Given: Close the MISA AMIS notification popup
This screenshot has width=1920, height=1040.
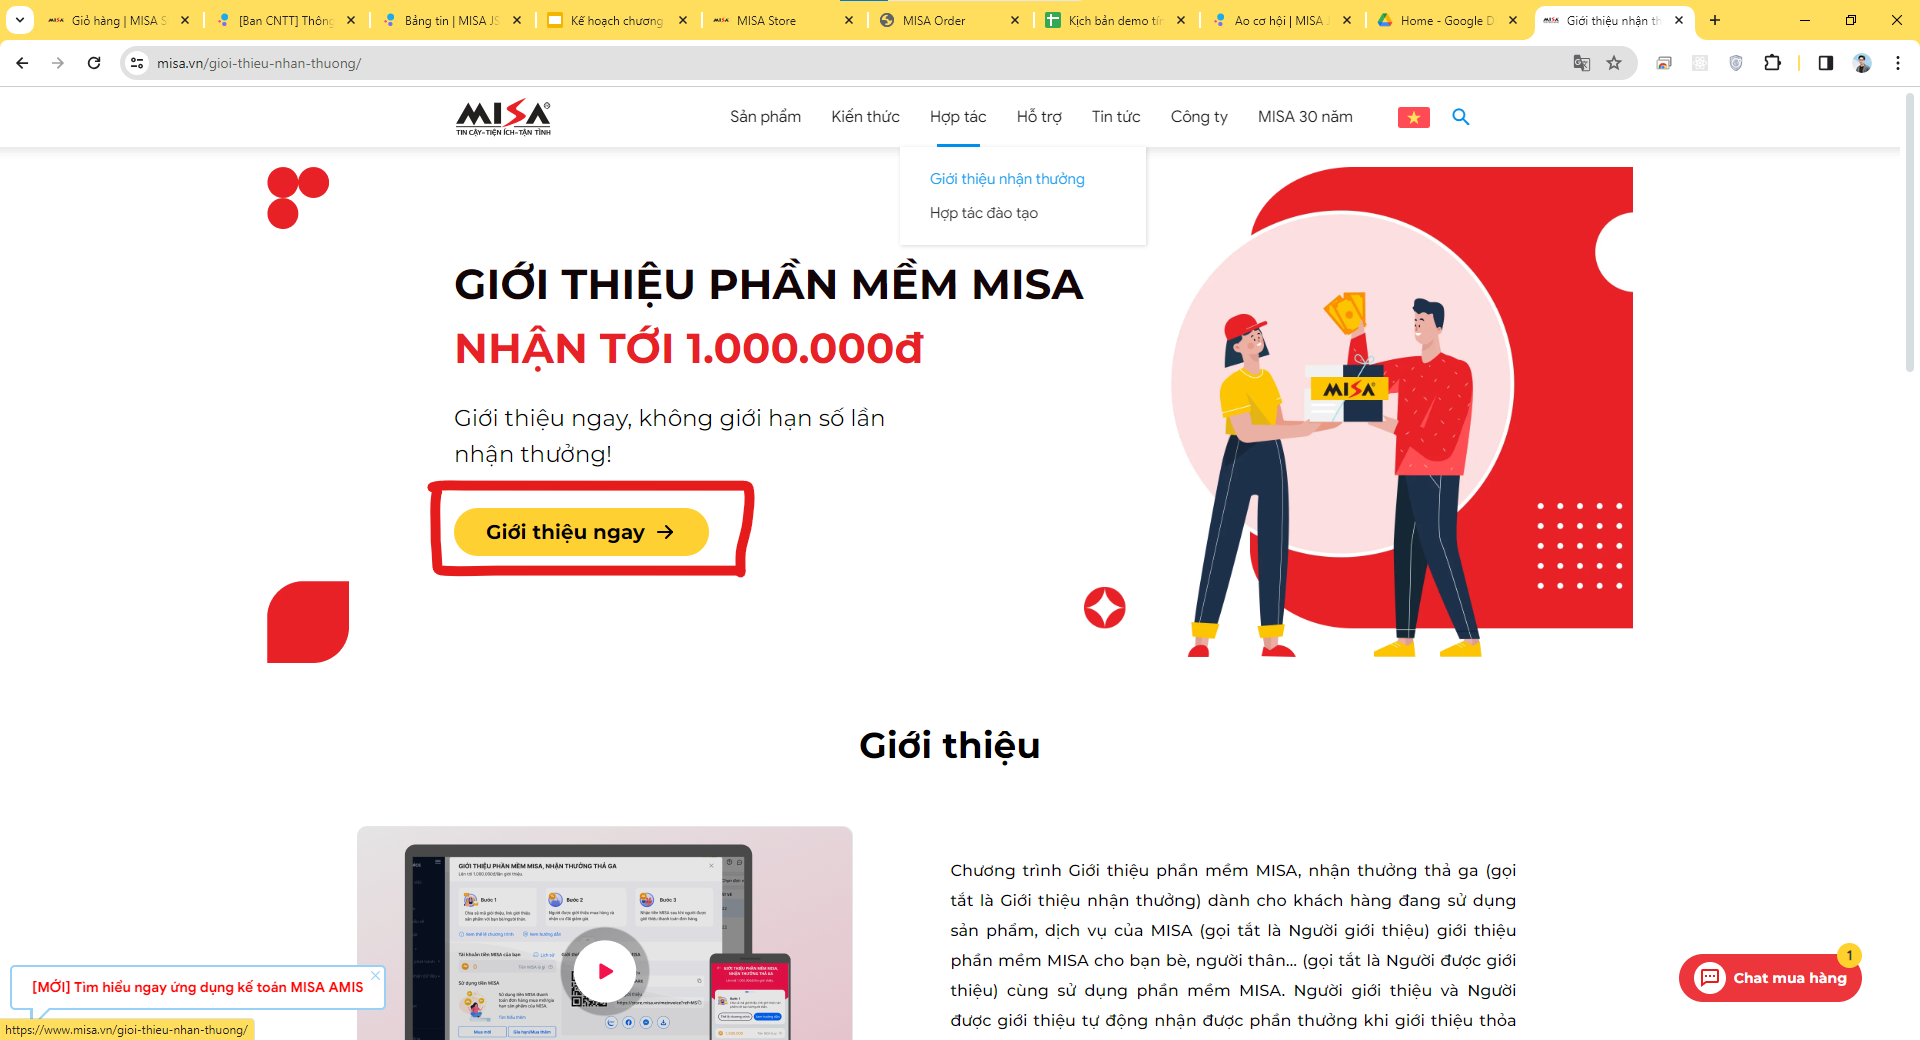Looking at the screenshot, I should click(x=375, y=976).
